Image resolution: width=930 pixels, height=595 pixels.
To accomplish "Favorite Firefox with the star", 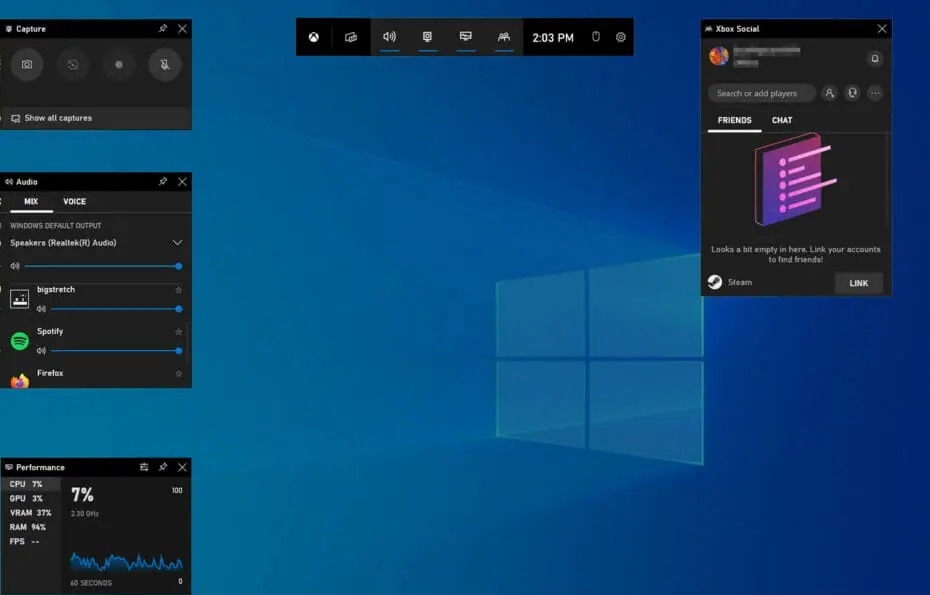I will [179, 374].
